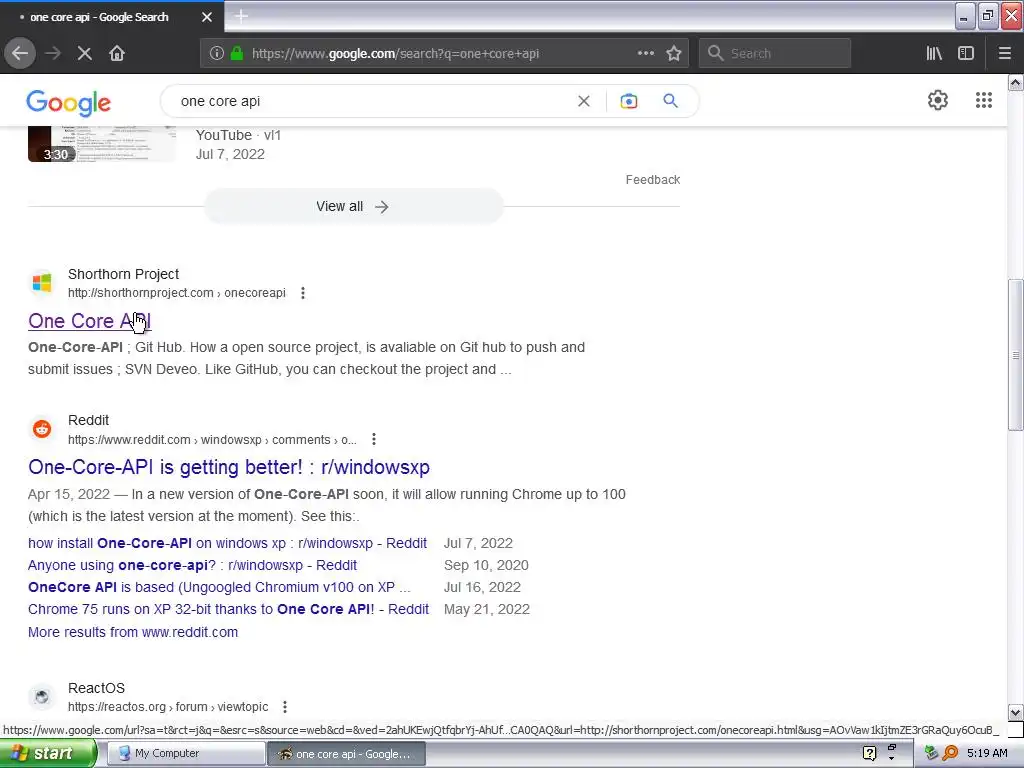Open a new tab with plus button
Image resolution: width=1024 pixels, height=768 pixels.
[241, 16]
